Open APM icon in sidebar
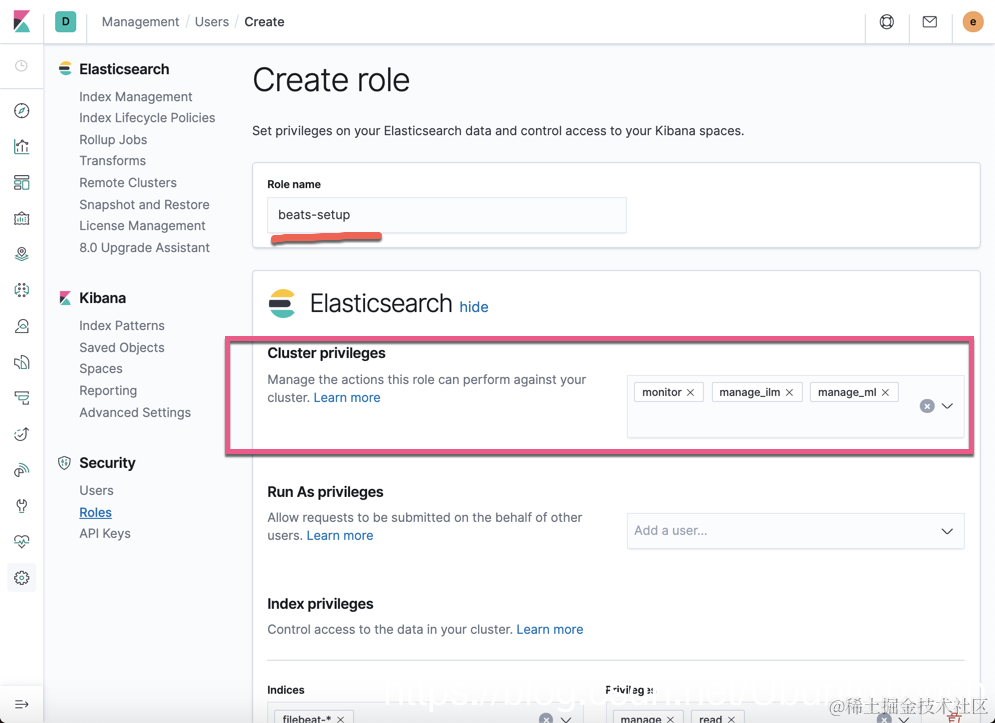Screen dimensions: 995x723 tap(22, 398)
